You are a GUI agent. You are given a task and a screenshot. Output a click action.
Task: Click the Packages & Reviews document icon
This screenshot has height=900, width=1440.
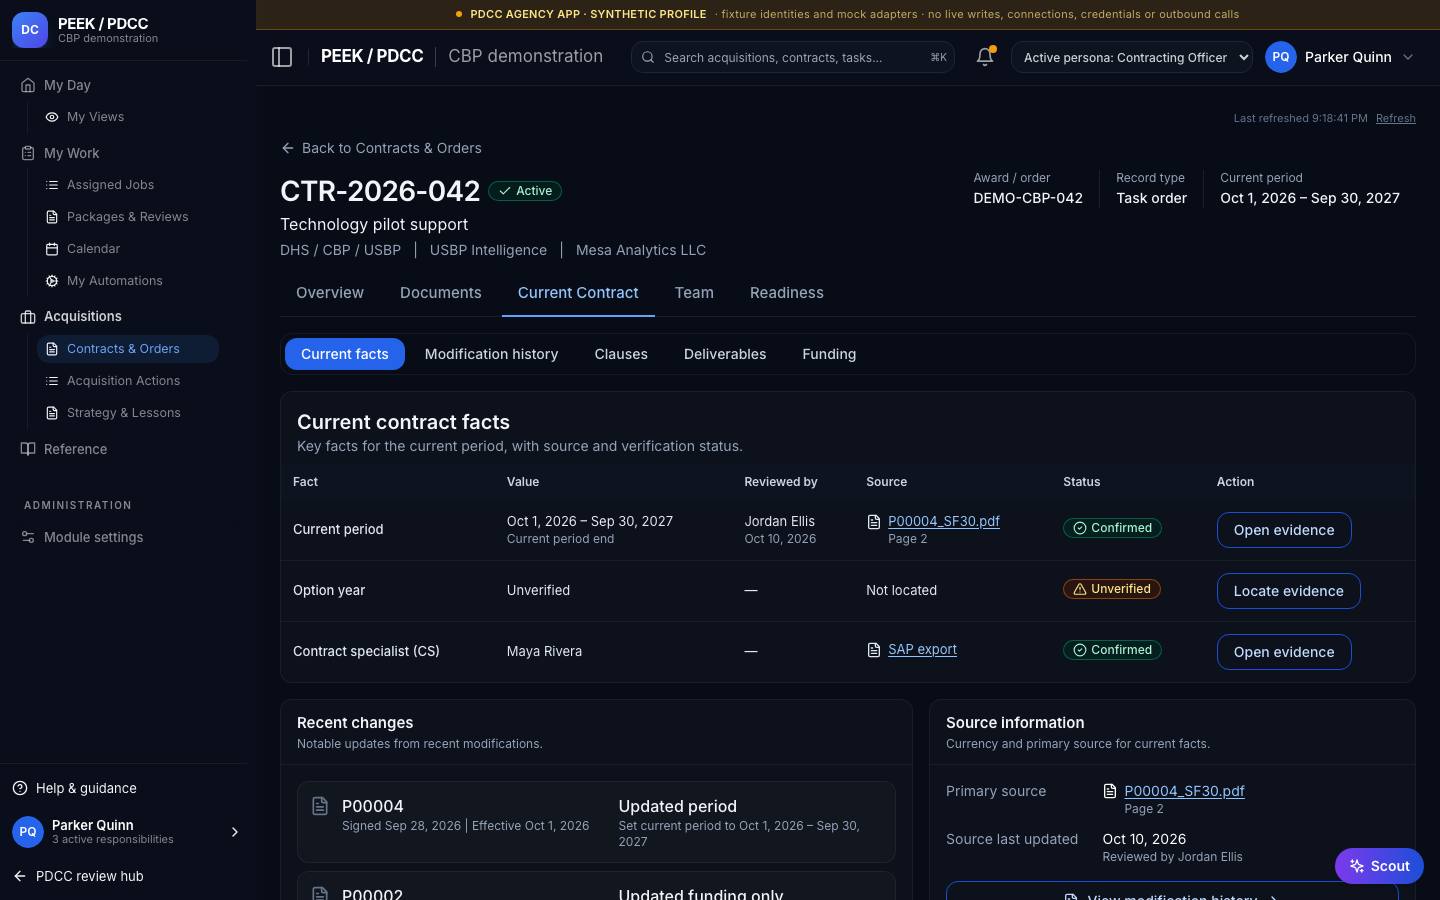click(52, 217)
